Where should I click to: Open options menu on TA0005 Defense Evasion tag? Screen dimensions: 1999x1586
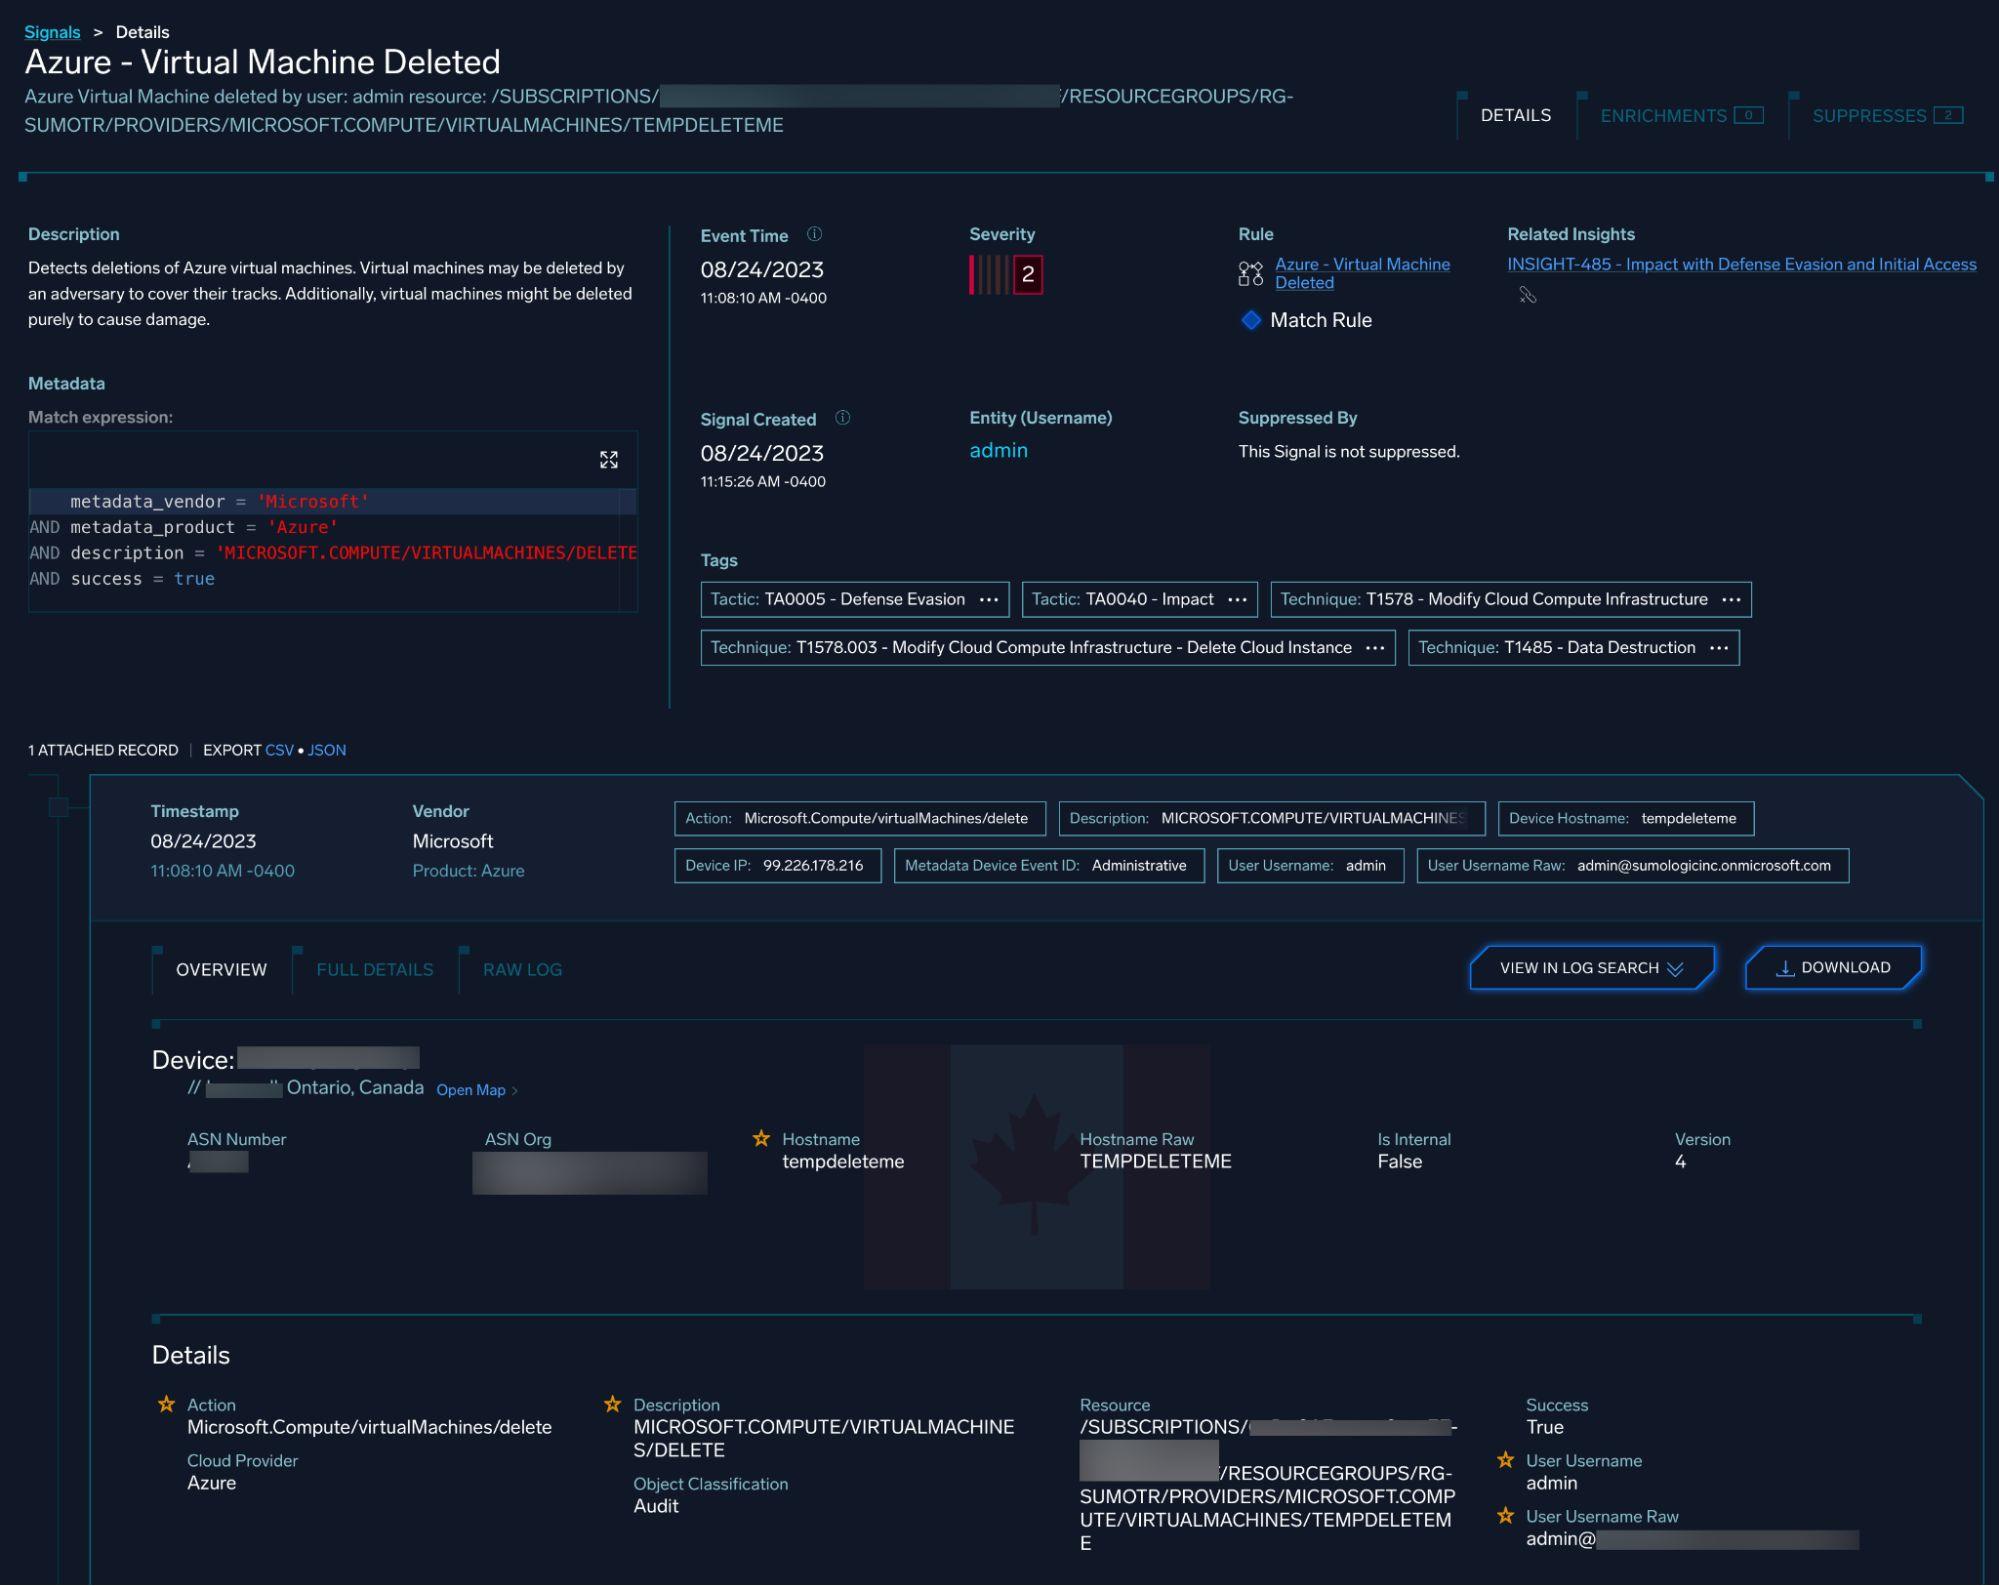click(x=988, y=599)
